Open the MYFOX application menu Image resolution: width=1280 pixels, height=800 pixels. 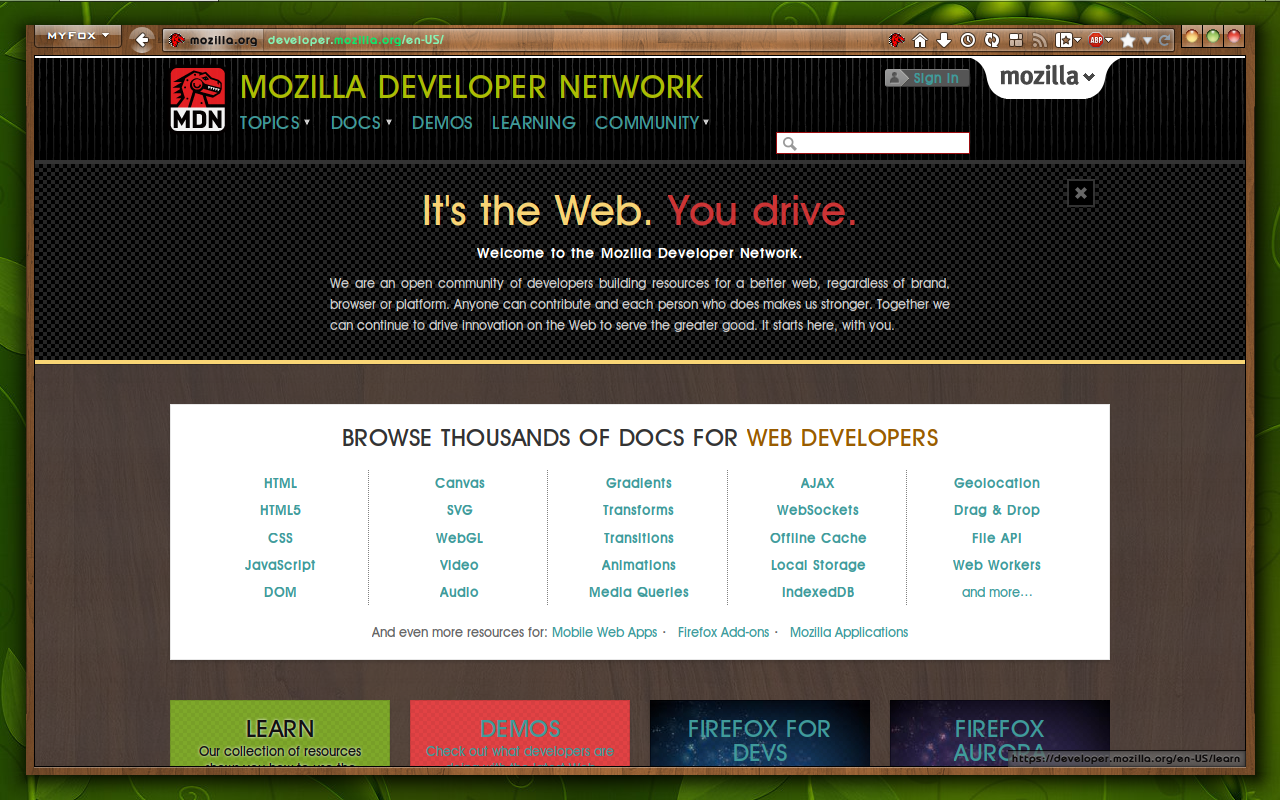[x=78, y=36]
